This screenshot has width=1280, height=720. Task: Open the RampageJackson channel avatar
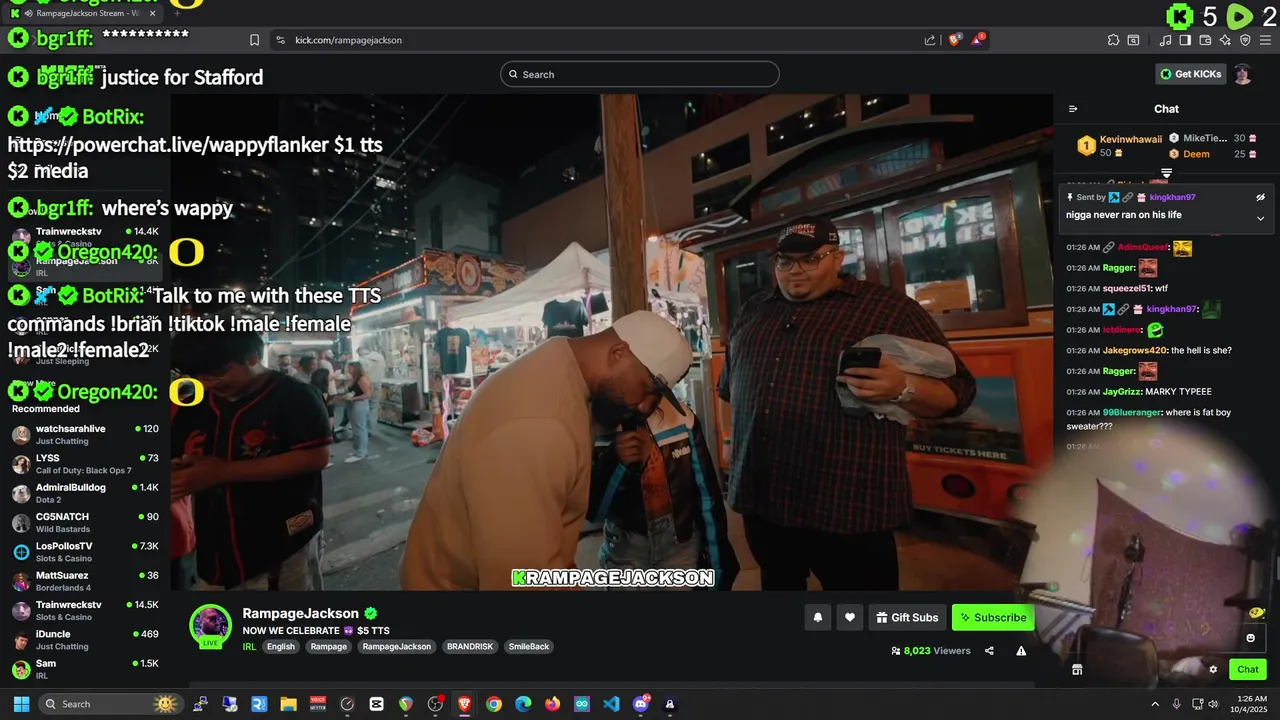pos(210,625)
